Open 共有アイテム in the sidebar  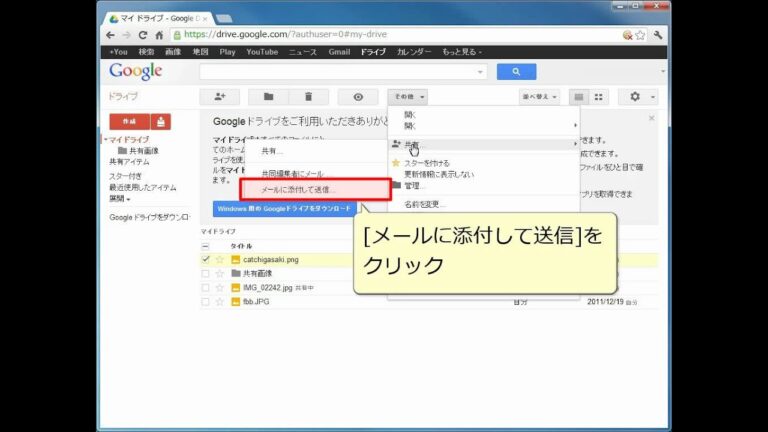tap(129, 162)
